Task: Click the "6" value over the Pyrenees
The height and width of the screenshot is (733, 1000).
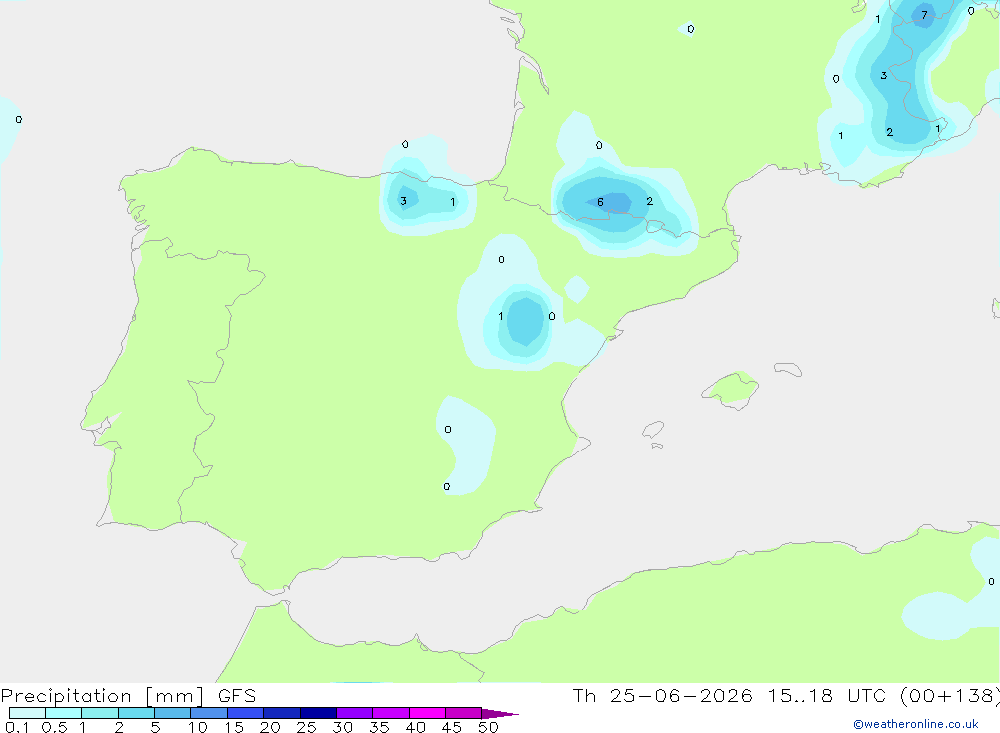Action: 600,202
